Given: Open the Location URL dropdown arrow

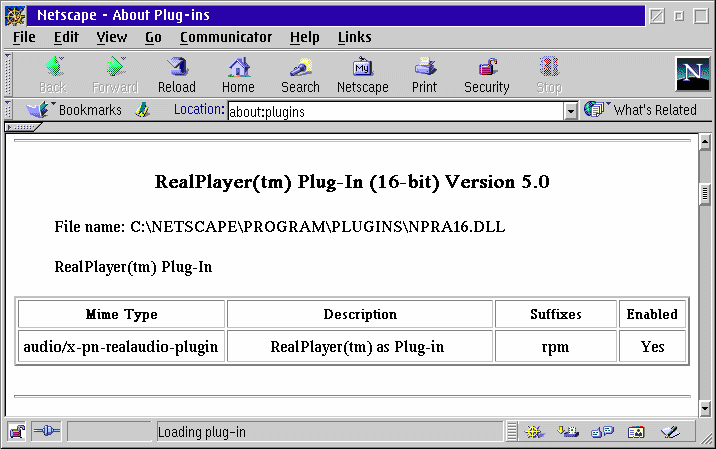Looking at the screenshot, I should pos(570,111).
